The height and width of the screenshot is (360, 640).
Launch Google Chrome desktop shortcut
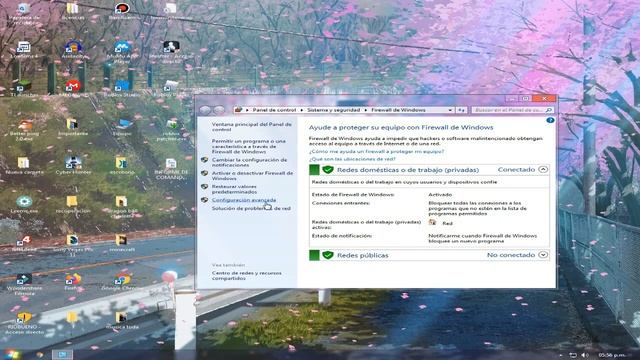pyautogui.click(x=122, y=282)
